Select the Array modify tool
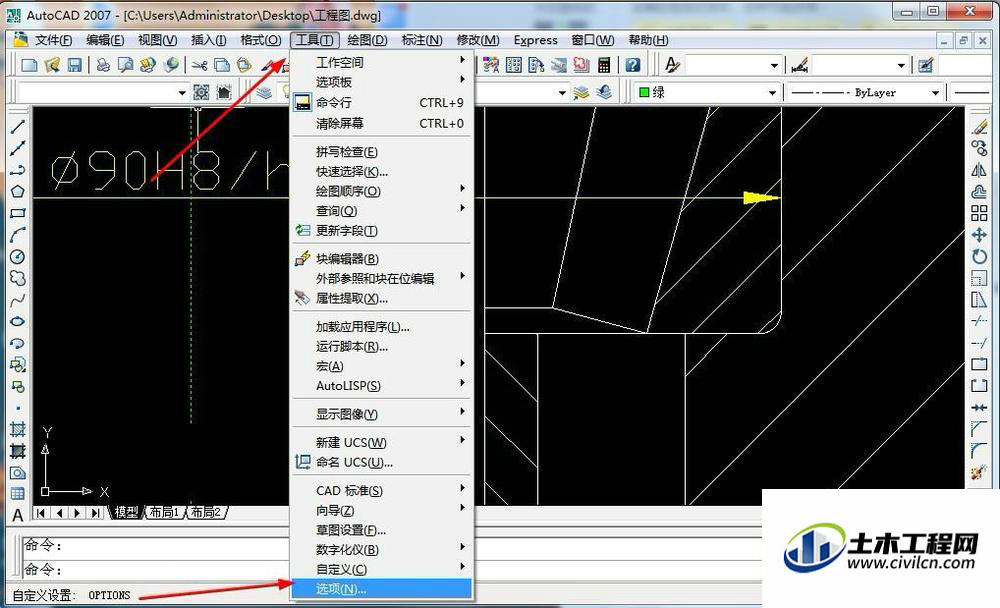The height and width of the screenshot is (608, 1000). point(979,213)
